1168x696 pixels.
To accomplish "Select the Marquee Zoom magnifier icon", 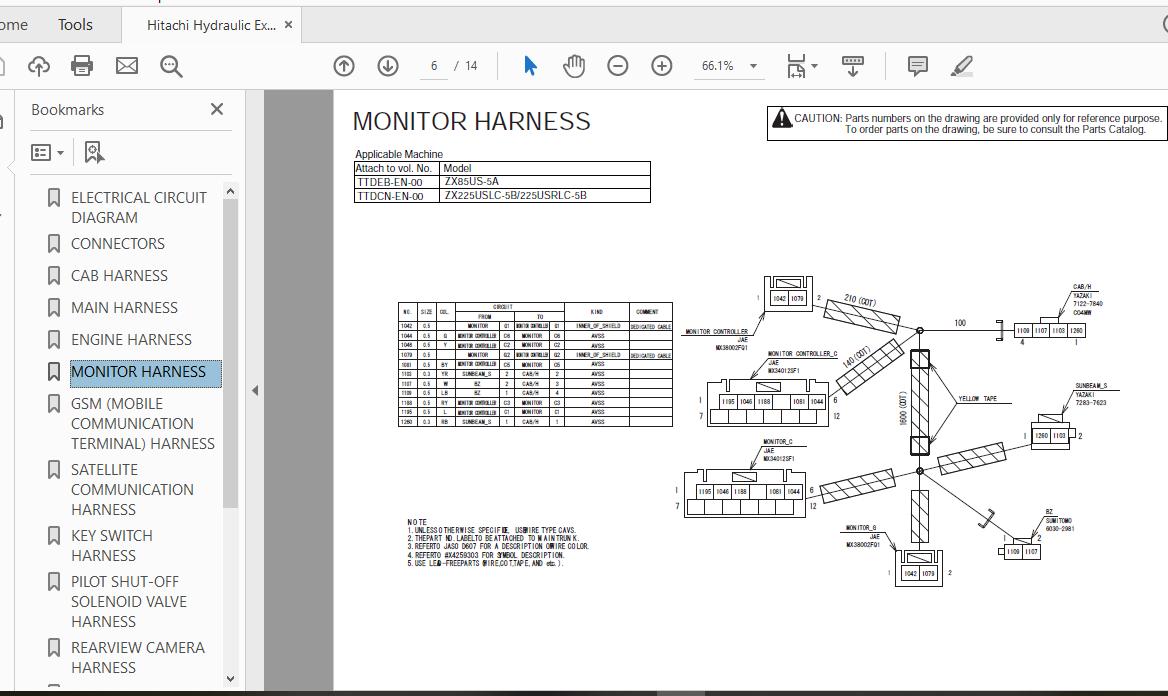I will click(170, 66).
